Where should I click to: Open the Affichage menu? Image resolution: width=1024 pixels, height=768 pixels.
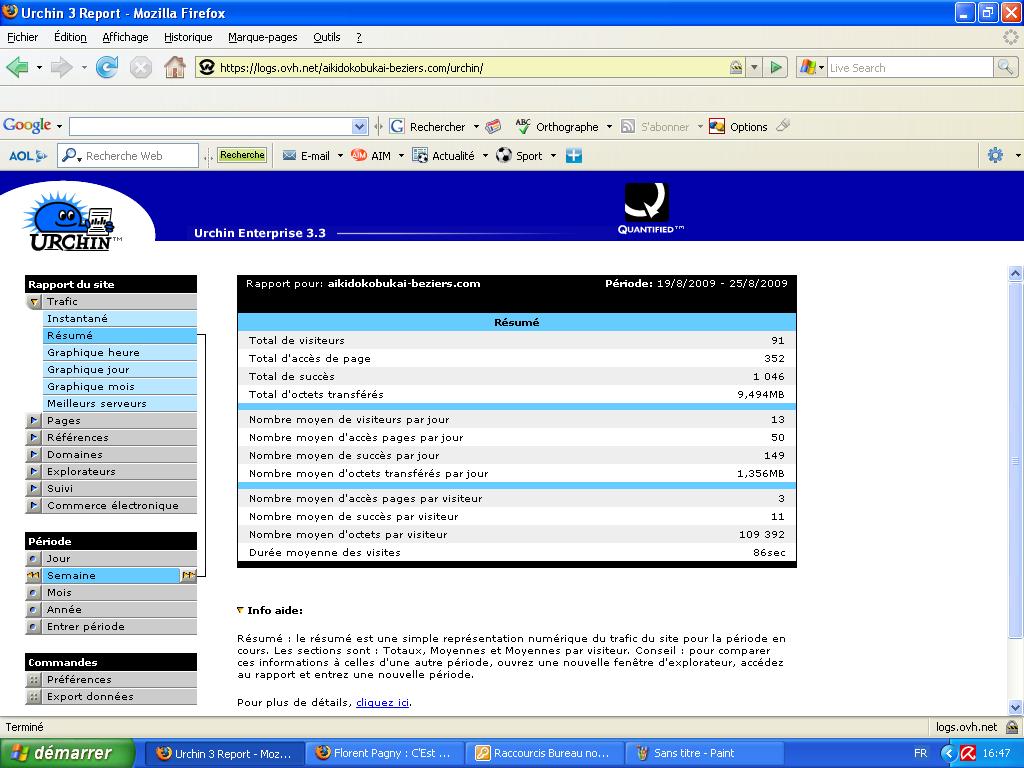pyautogui.click(x=125, y=37)
